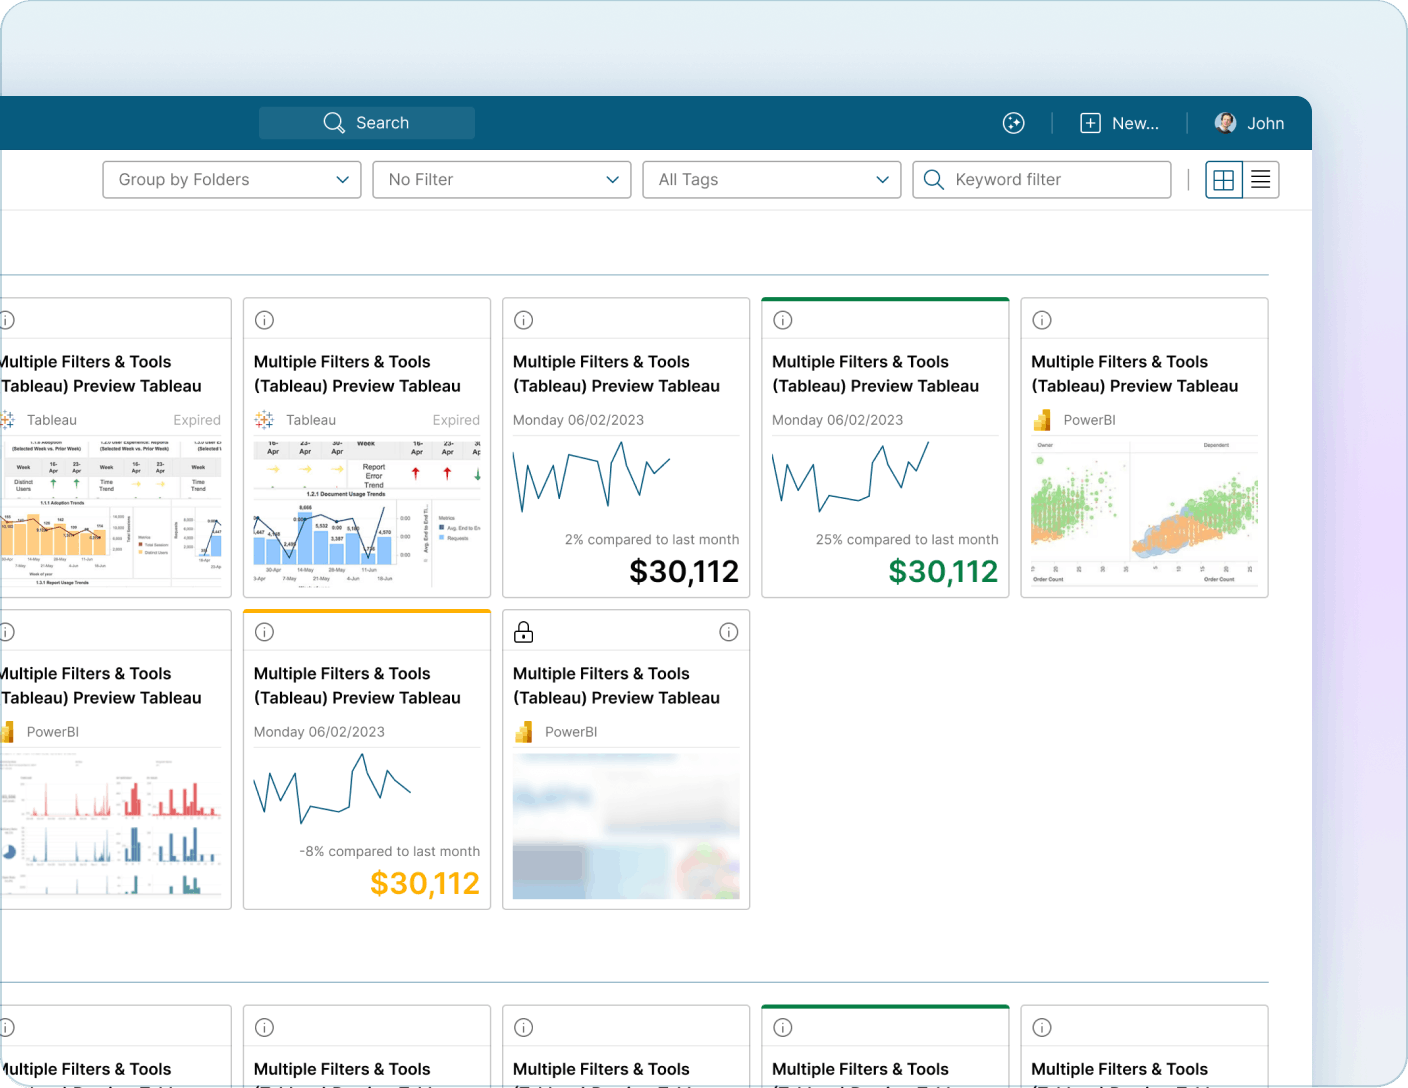This screenshot has width=1408, height=1088.
Task: Click the -8% sparkline chart thumbnail
Action: coord(332,790)
